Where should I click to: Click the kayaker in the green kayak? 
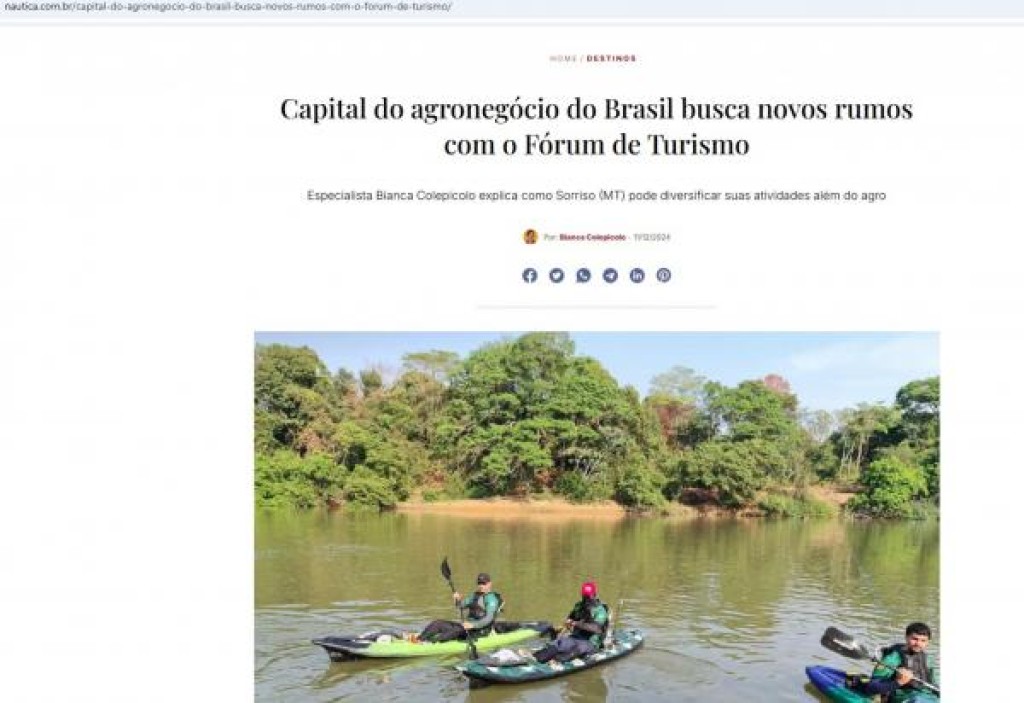(478, 608)
